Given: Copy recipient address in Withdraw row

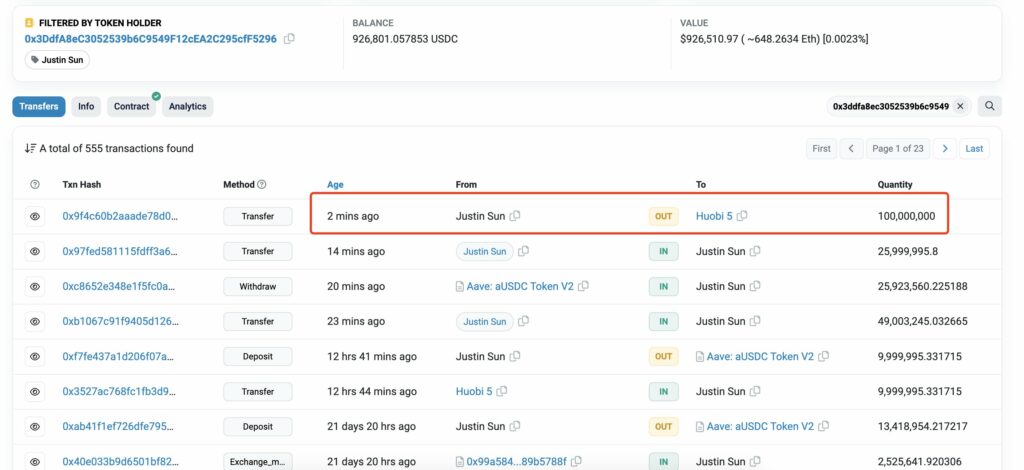Looking at the screenshot, I should (755, 286).
